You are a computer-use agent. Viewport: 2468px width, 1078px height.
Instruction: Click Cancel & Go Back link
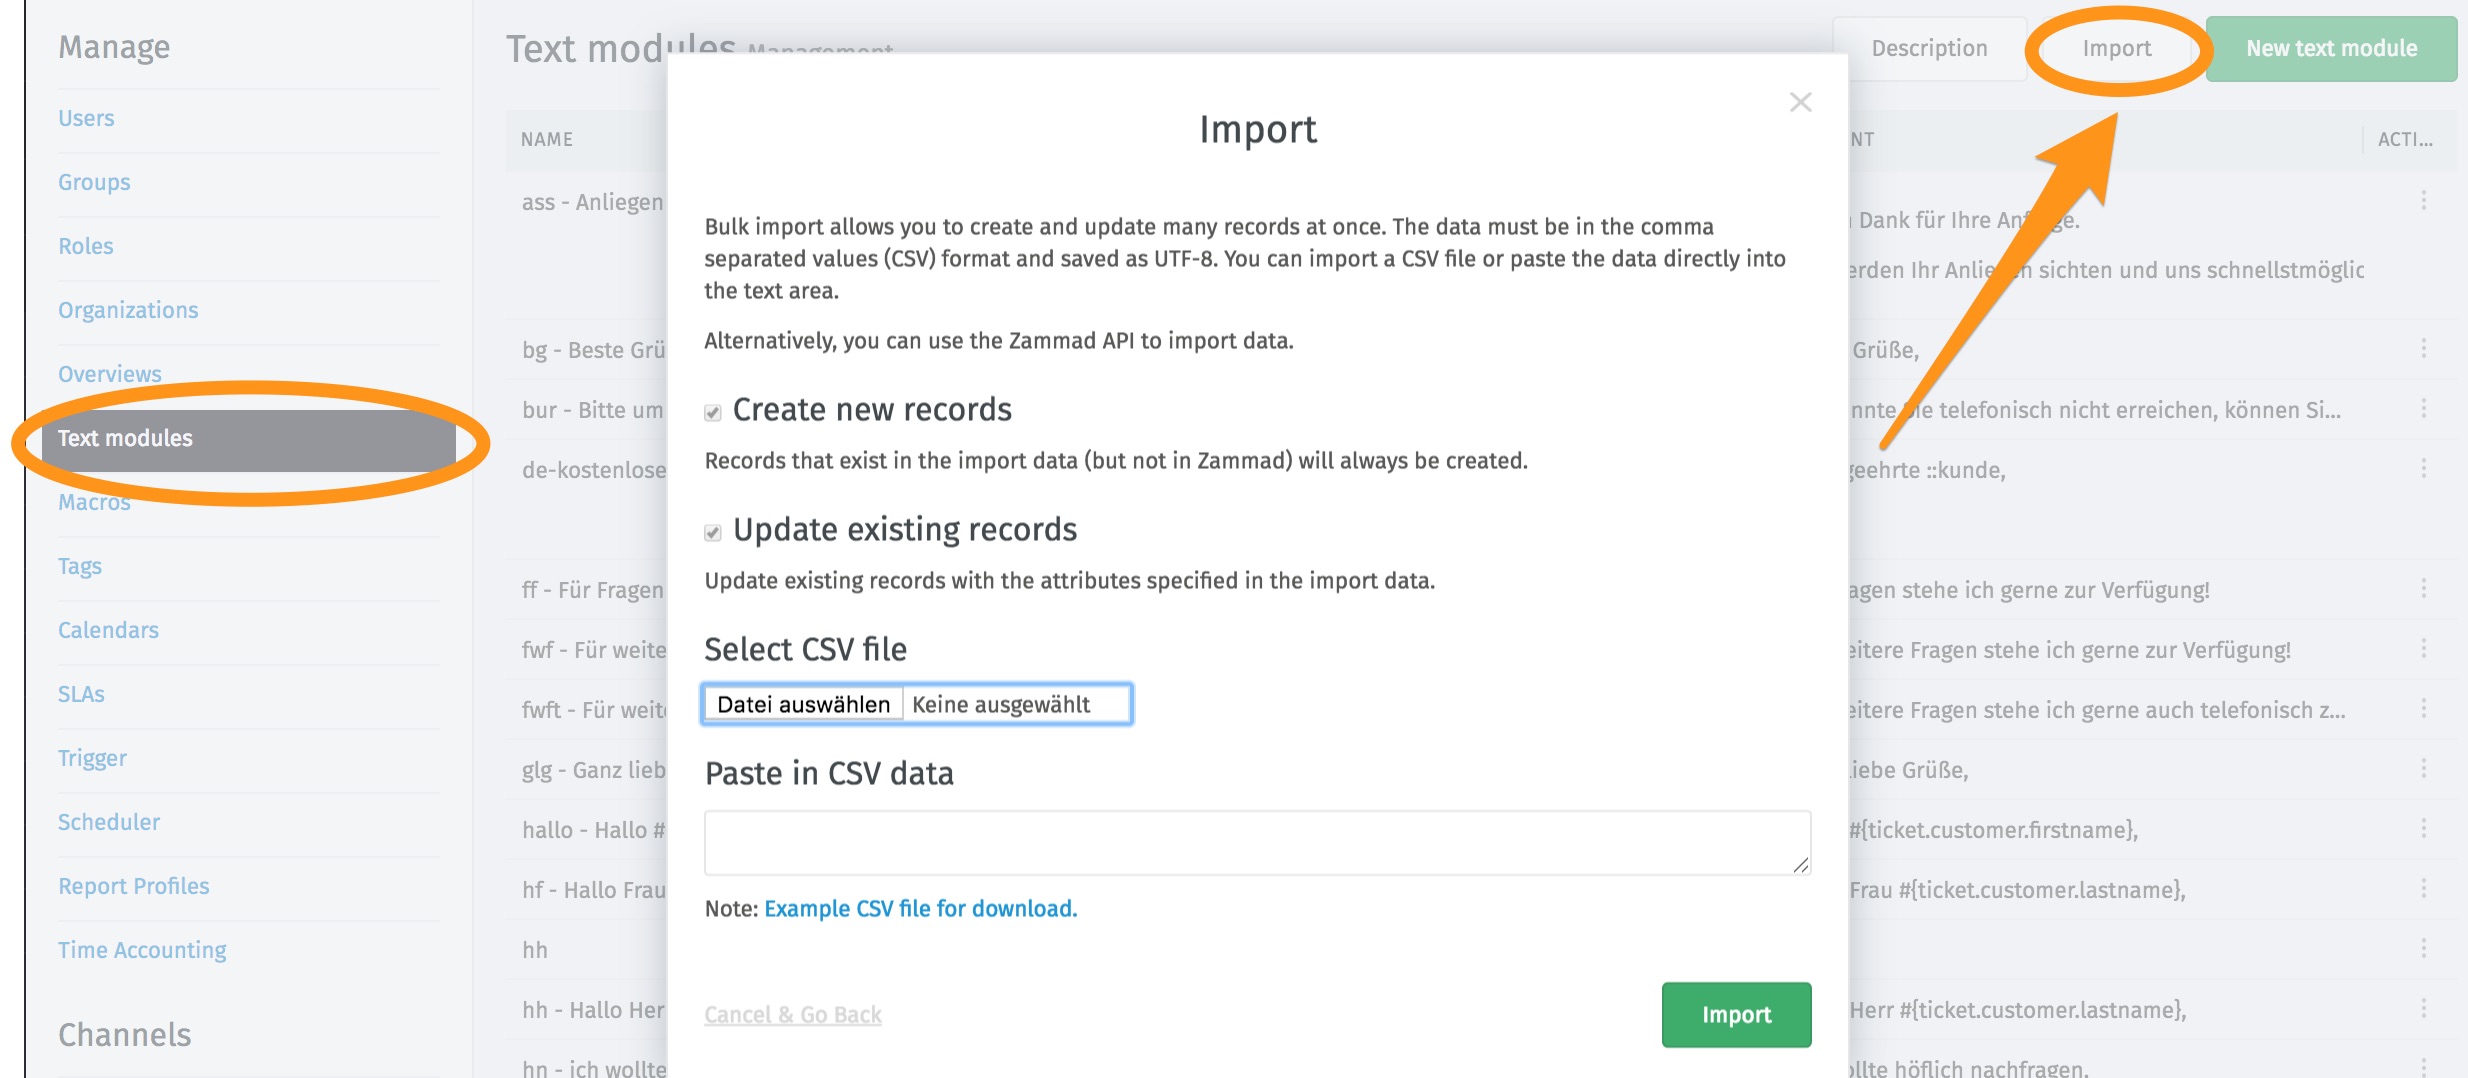pos(793,1014)
